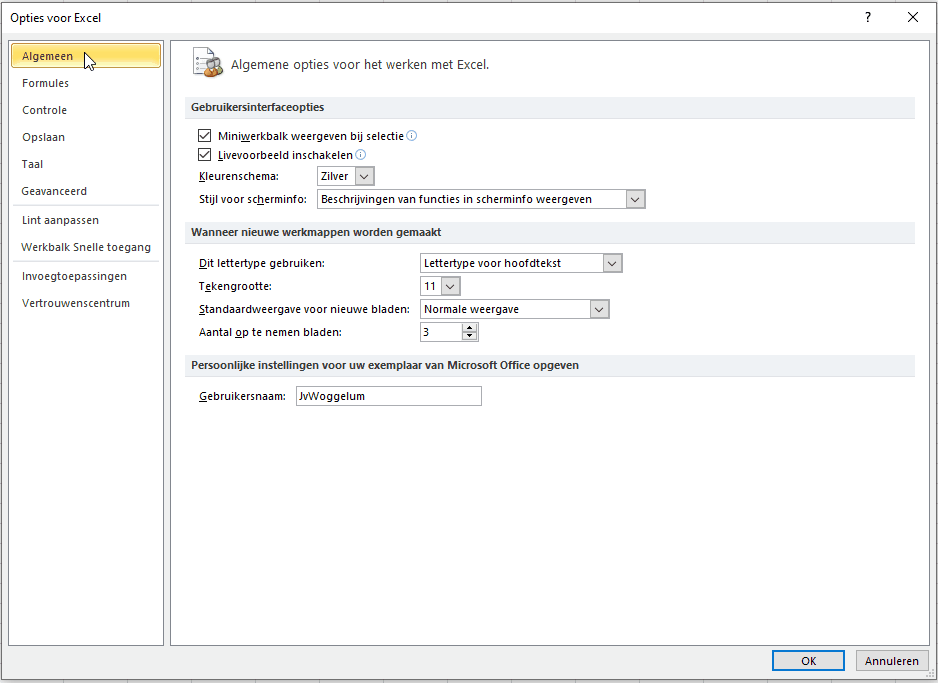Viewport: 938px width, 683px height.
Task: Open the Standaardweergave voor nieuwe bladen dropdown
Action: [514, 309]
